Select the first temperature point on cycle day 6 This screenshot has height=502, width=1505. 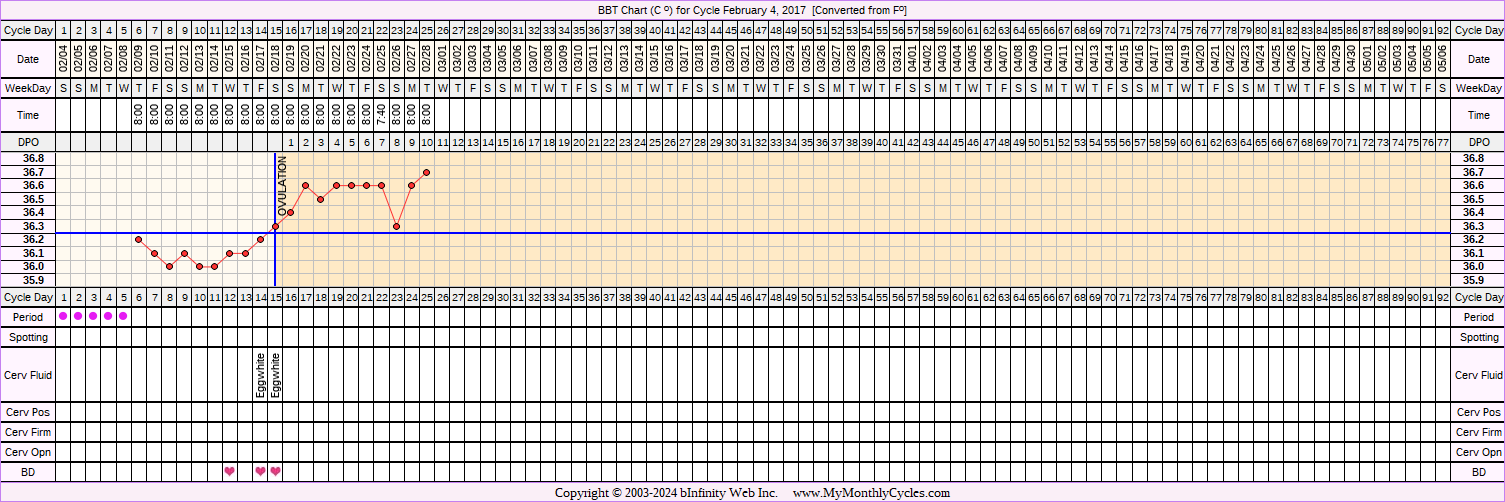point(139,240)
